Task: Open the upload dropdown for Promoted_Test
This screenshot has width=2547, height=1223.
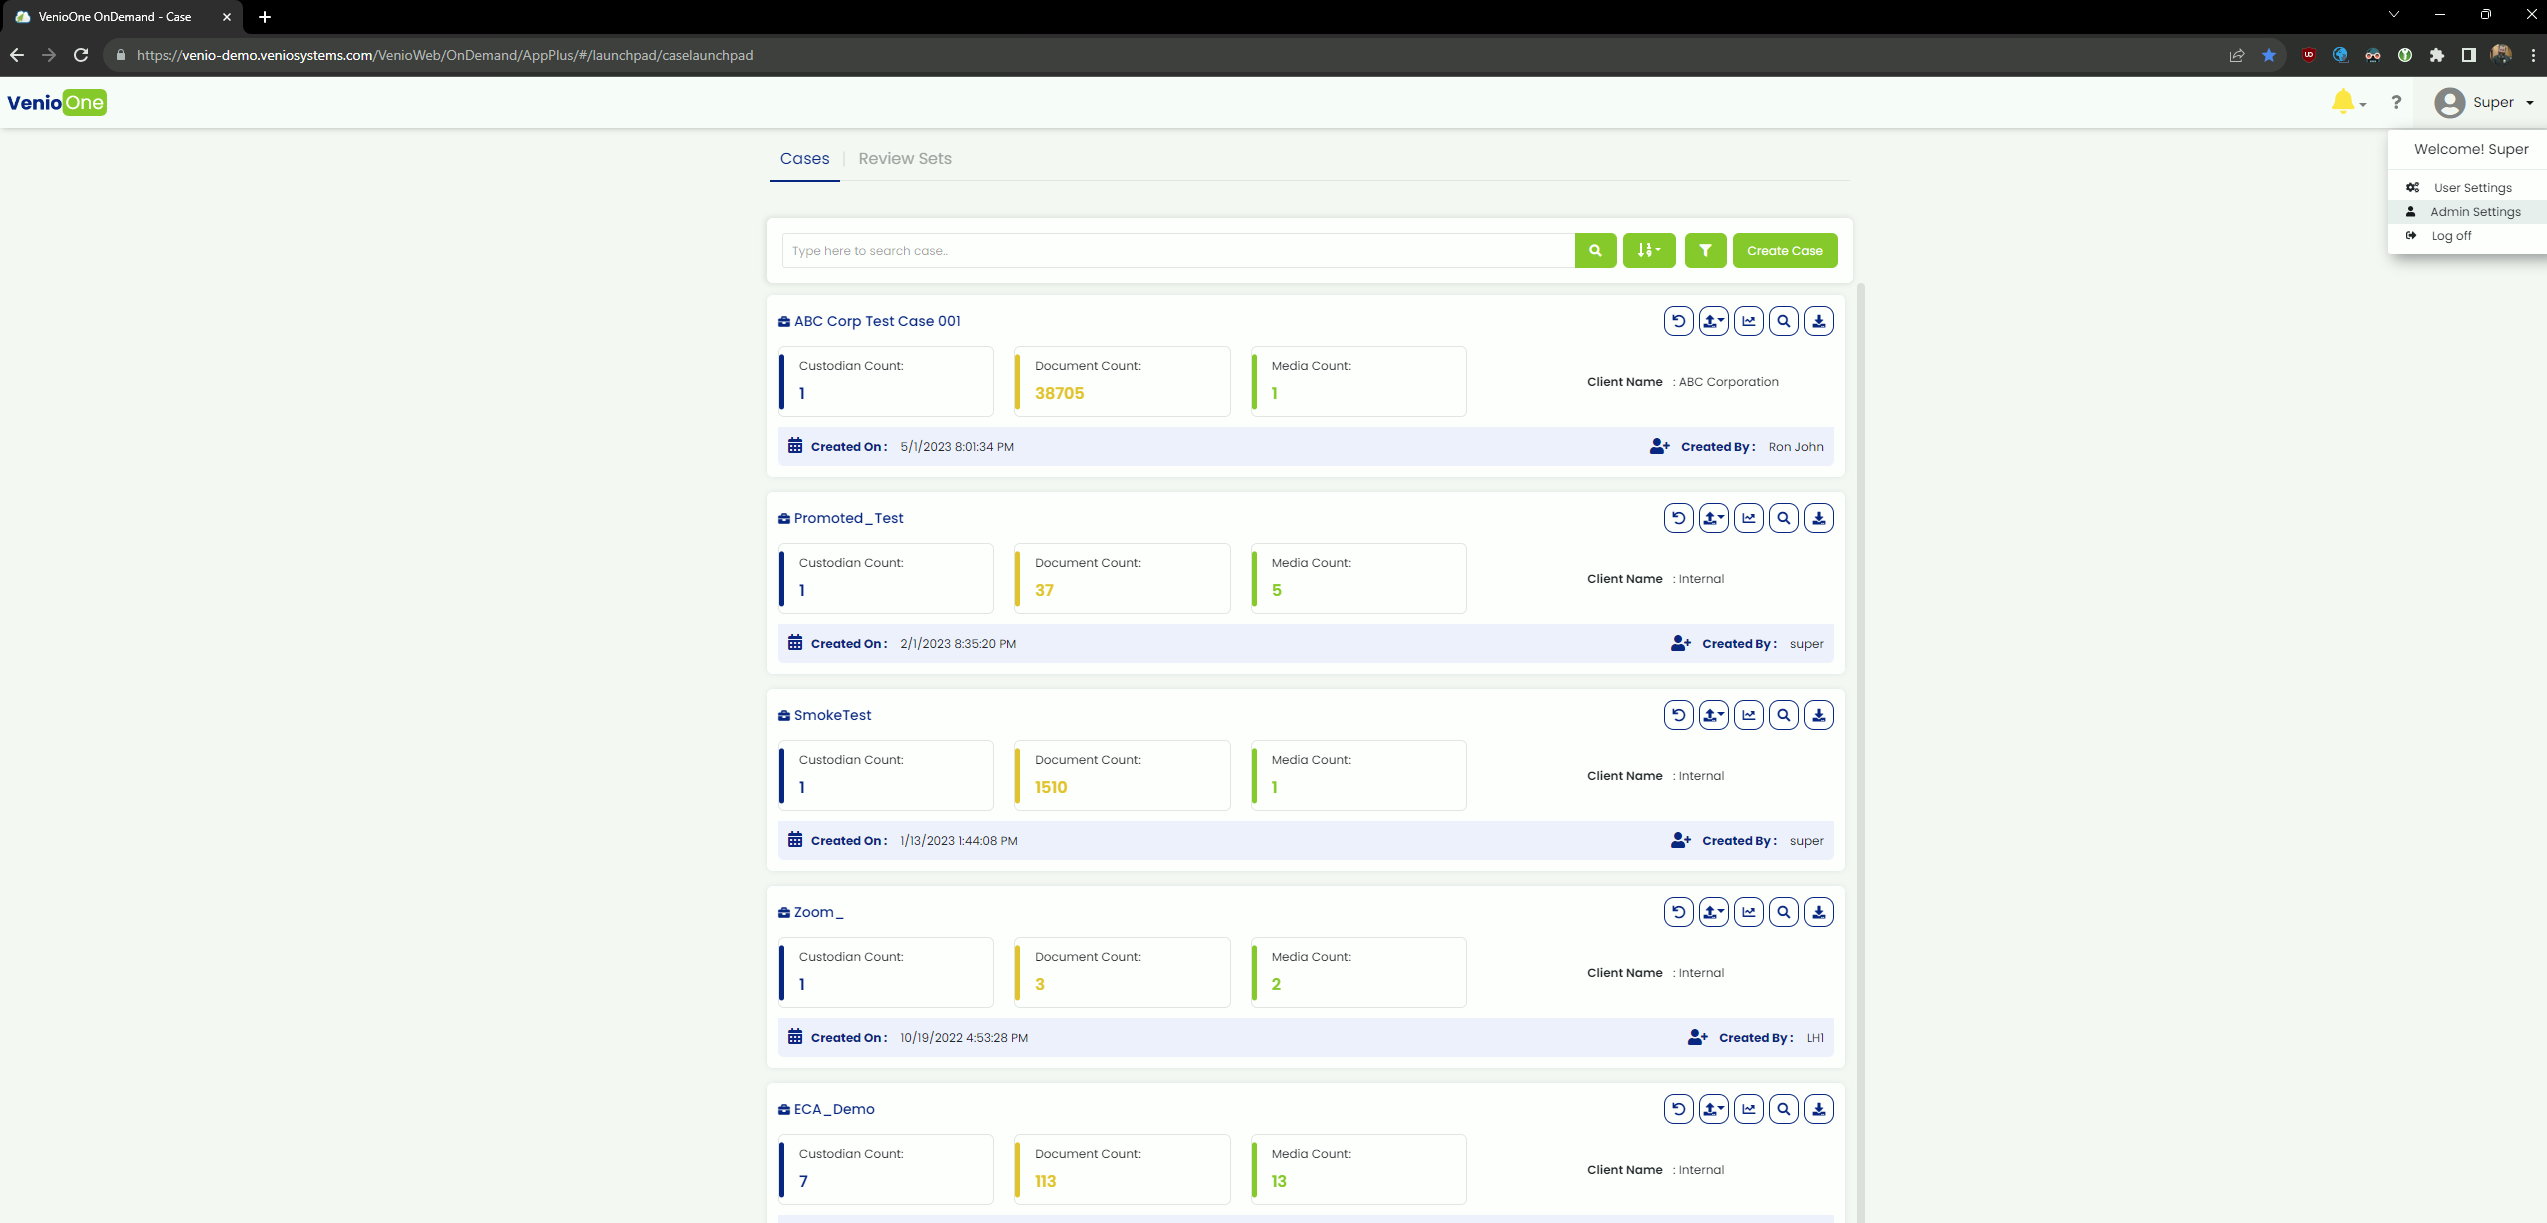Action: click(x=1713, y=518)
